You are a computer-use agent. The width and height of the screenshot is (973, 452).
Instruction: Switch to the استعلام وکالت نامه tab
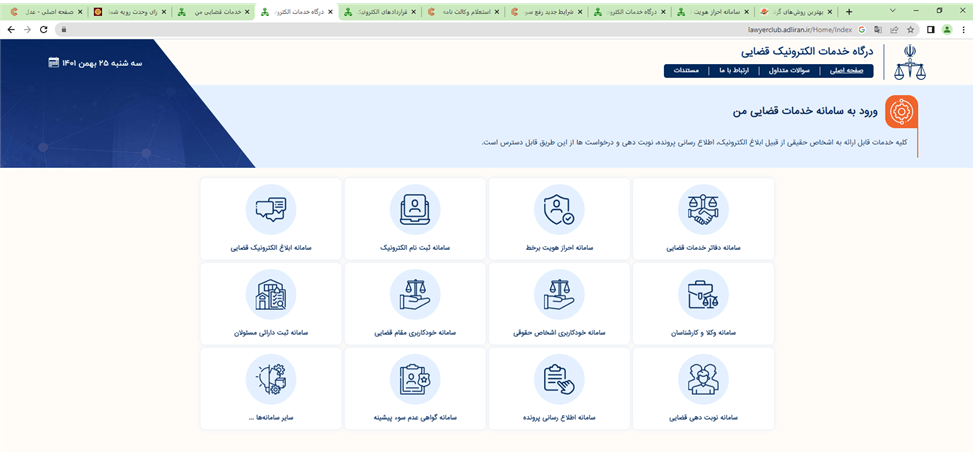tap(464, 12)
